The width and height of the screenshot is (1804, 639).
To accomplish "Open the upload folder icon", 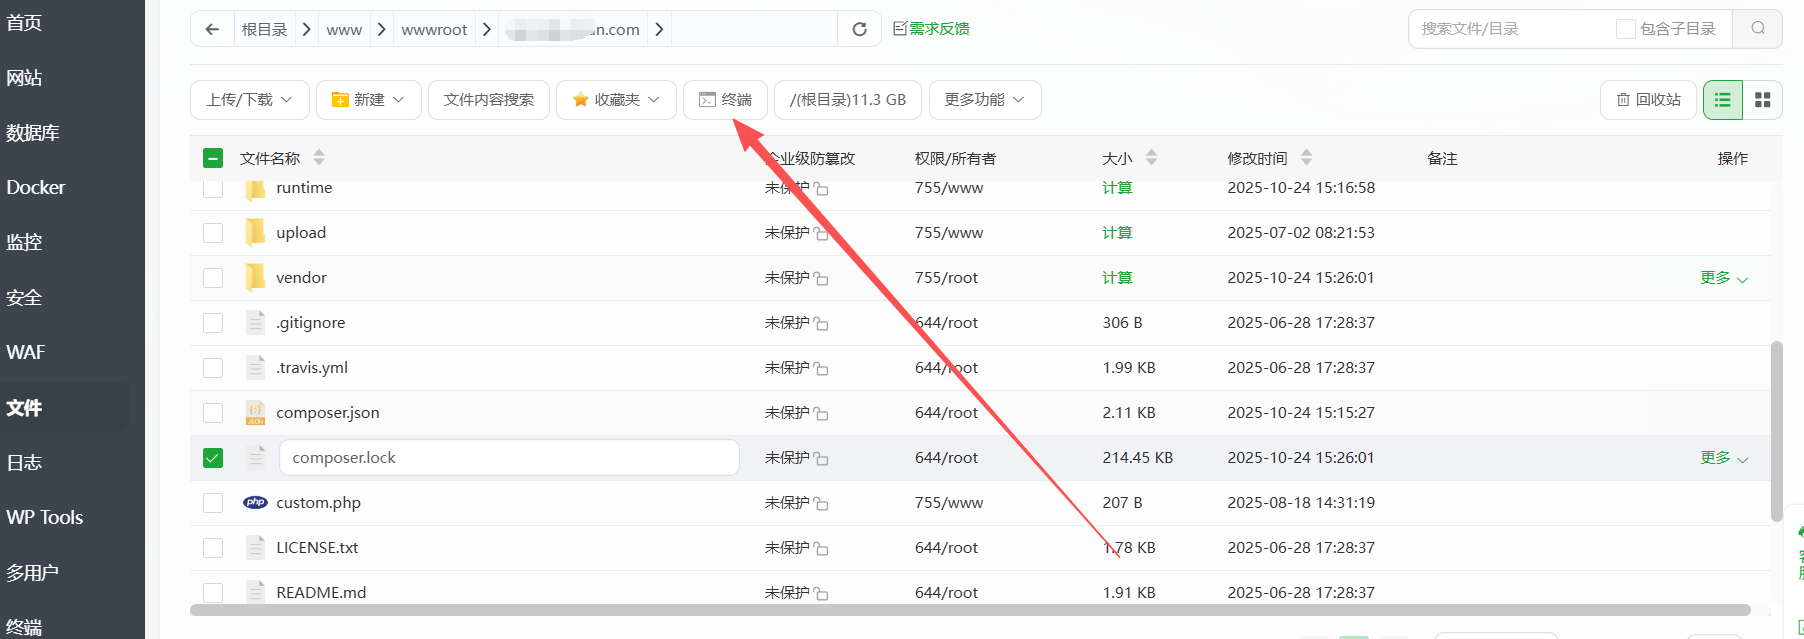I will pos(255,232).
